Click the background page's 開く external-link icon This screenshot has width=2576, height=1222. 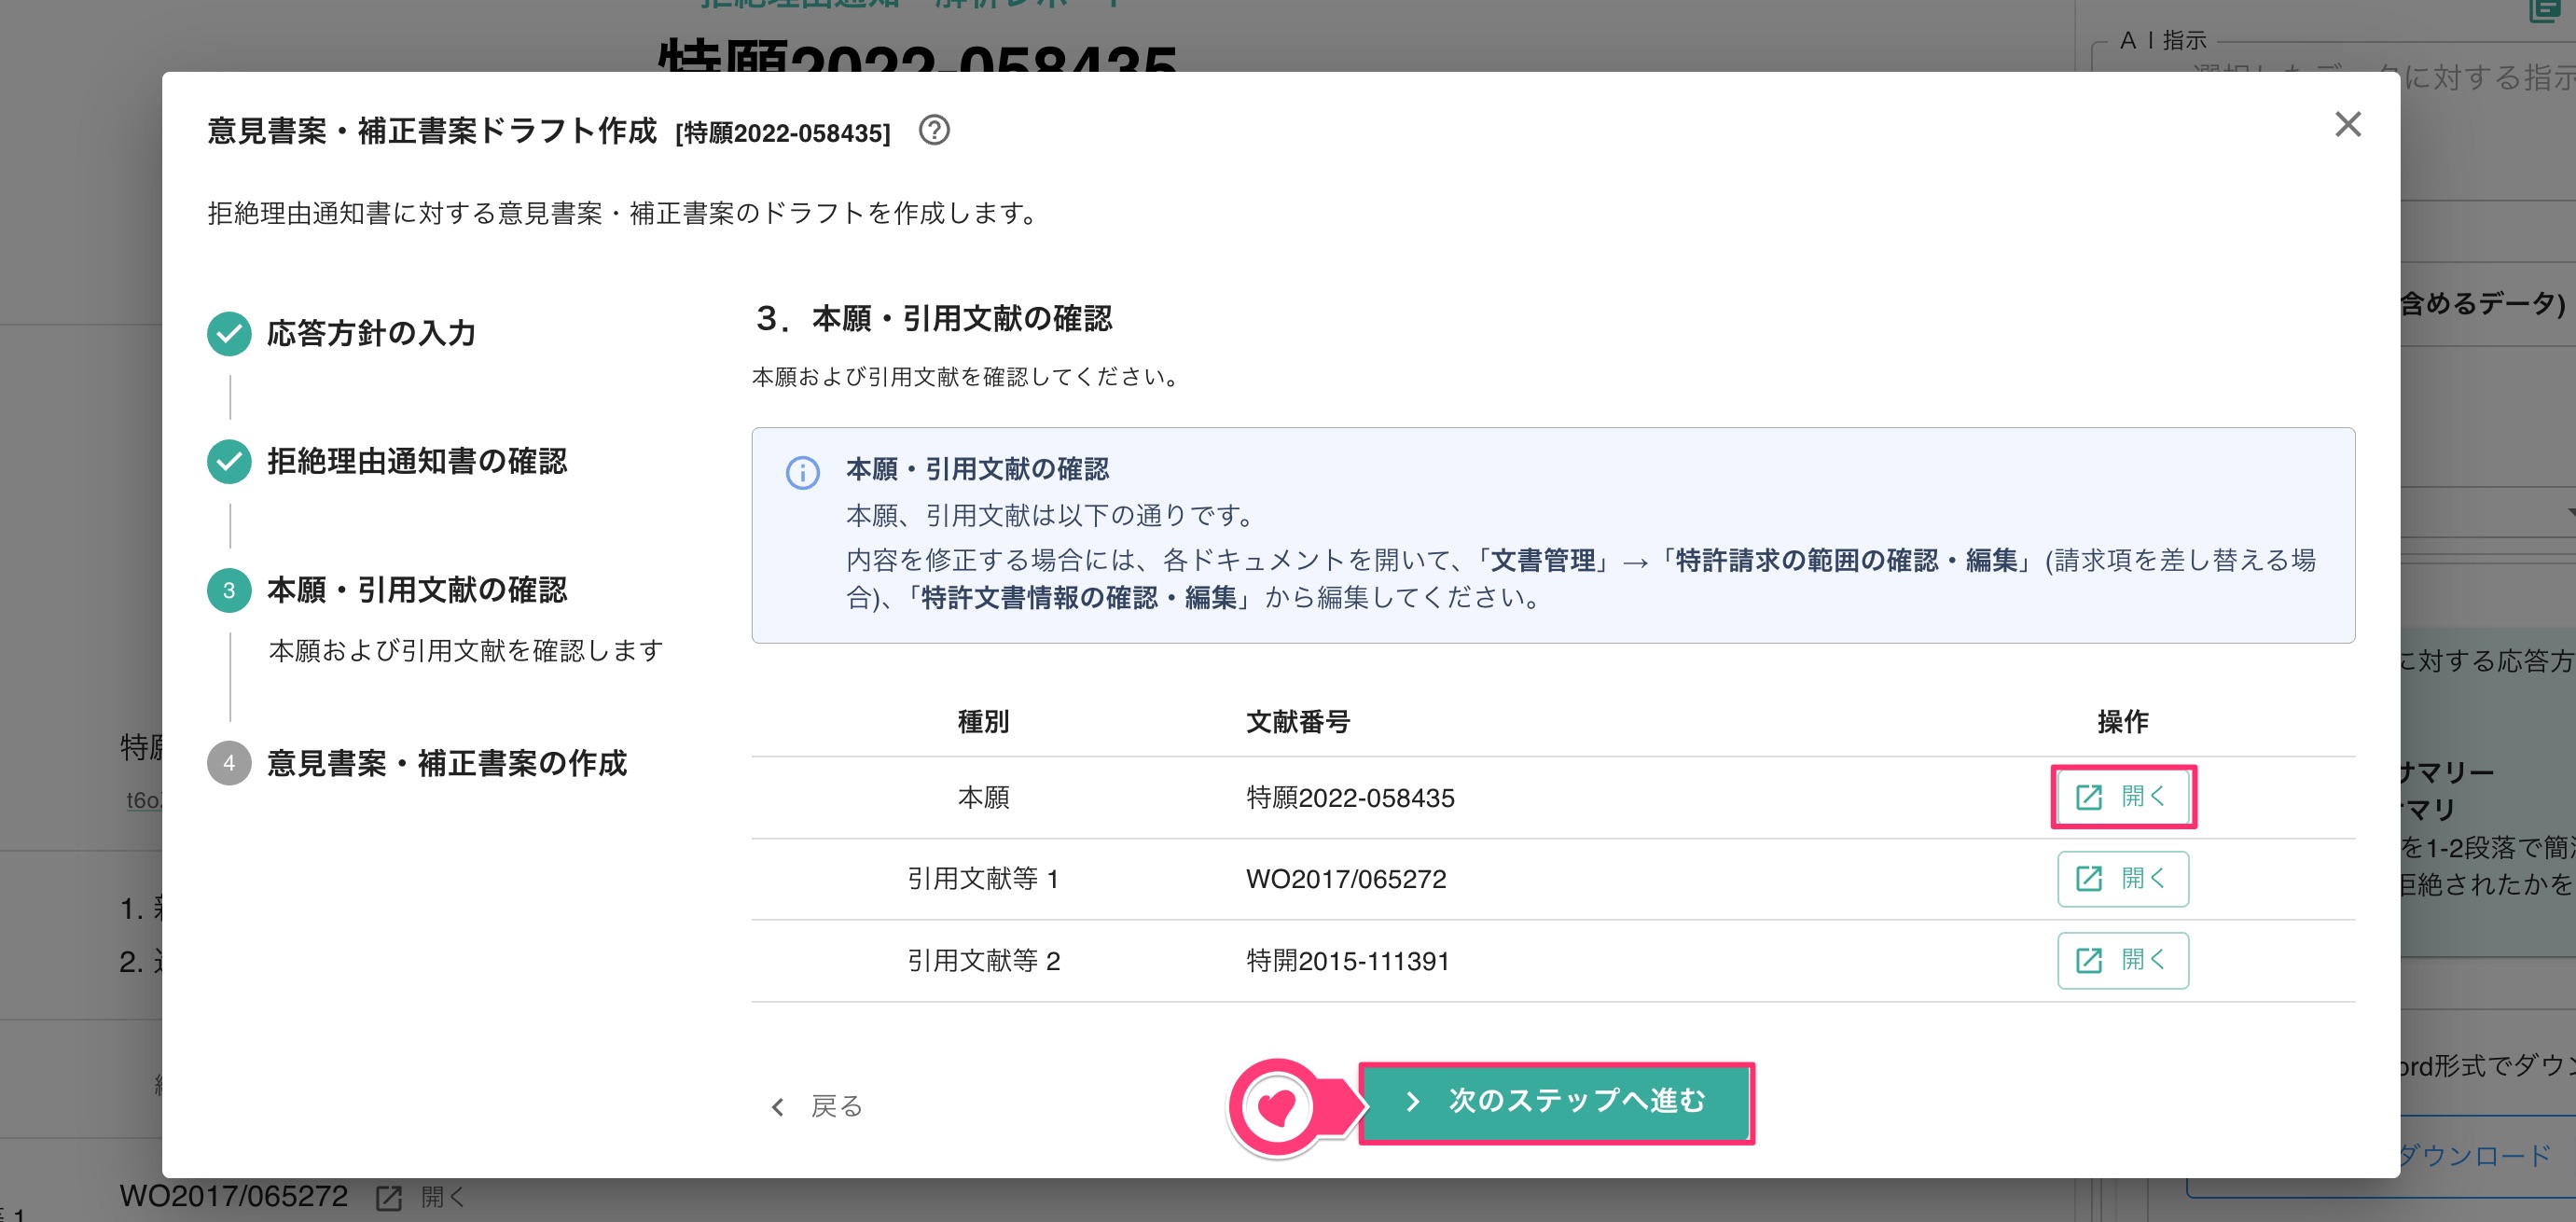pos(388,1198)
